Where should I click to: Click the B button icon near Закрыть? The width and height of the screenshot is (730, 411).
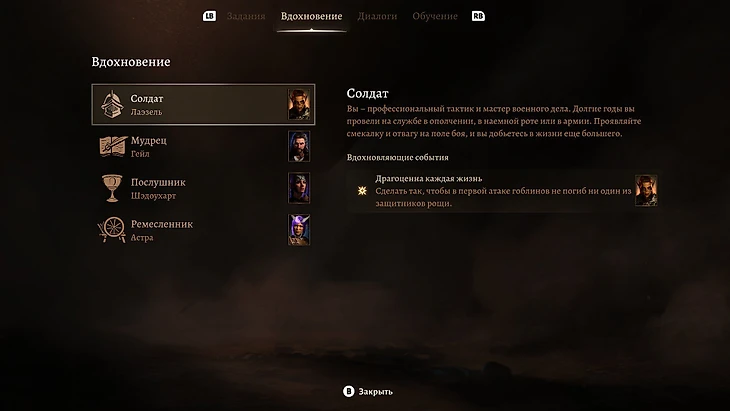coord(348,391)
